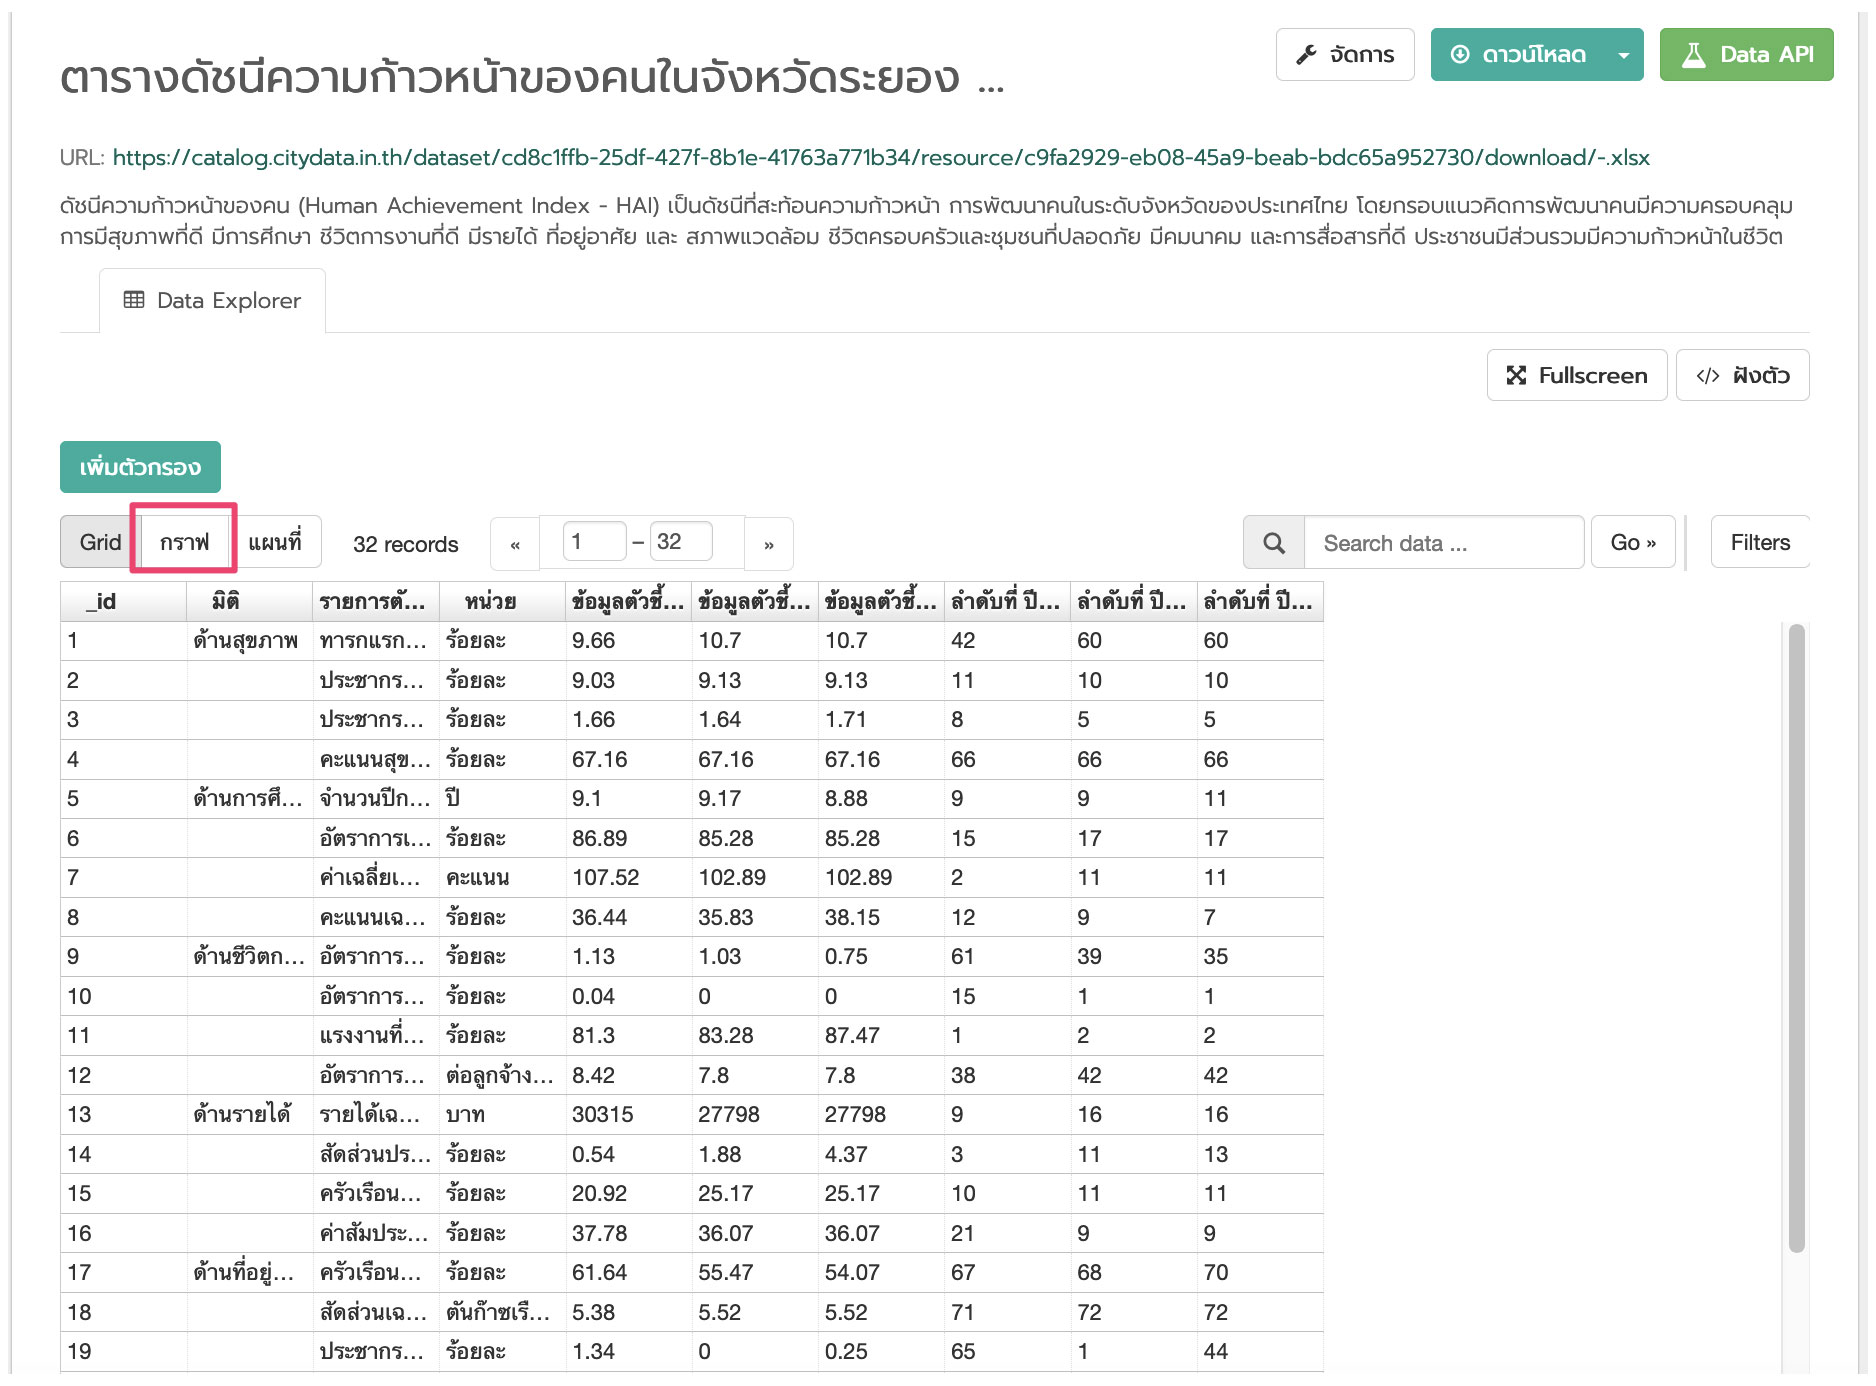Click the เพิ่มตัวกรอง add filter button
Image resolution: width=1876 pixels, height=1386 pixels.
pos(140,467)
